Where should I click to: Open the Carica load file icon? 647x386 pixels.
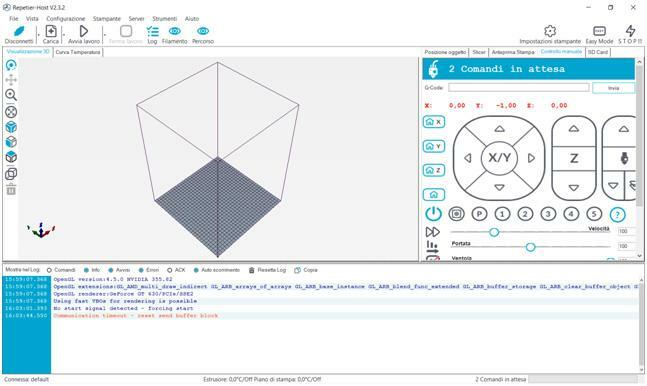51,31
